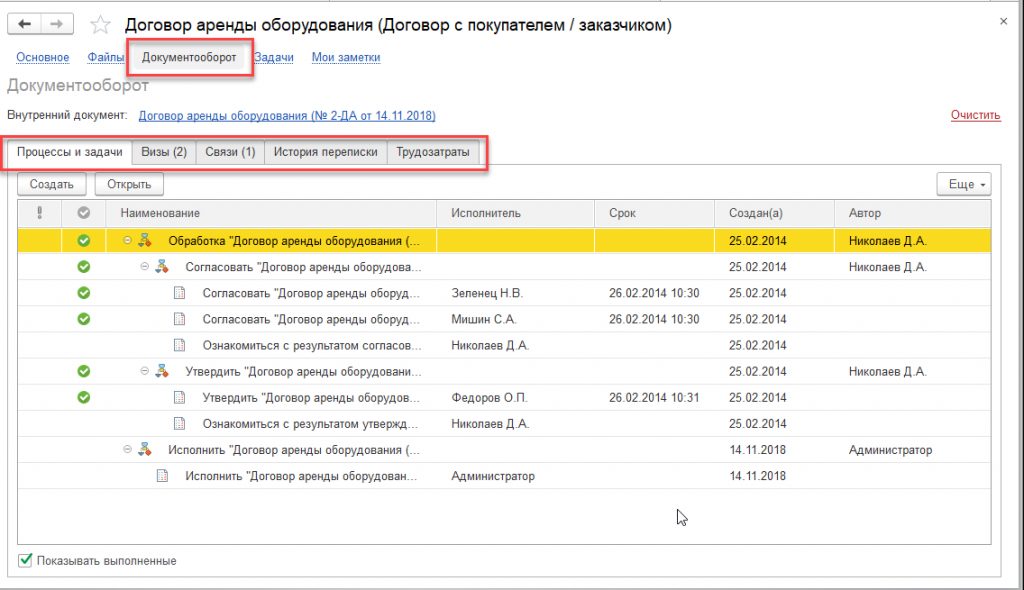Click the task document icon in Мишин С.А. row
The image size is (1024, 590).
[x=180, y=319]
